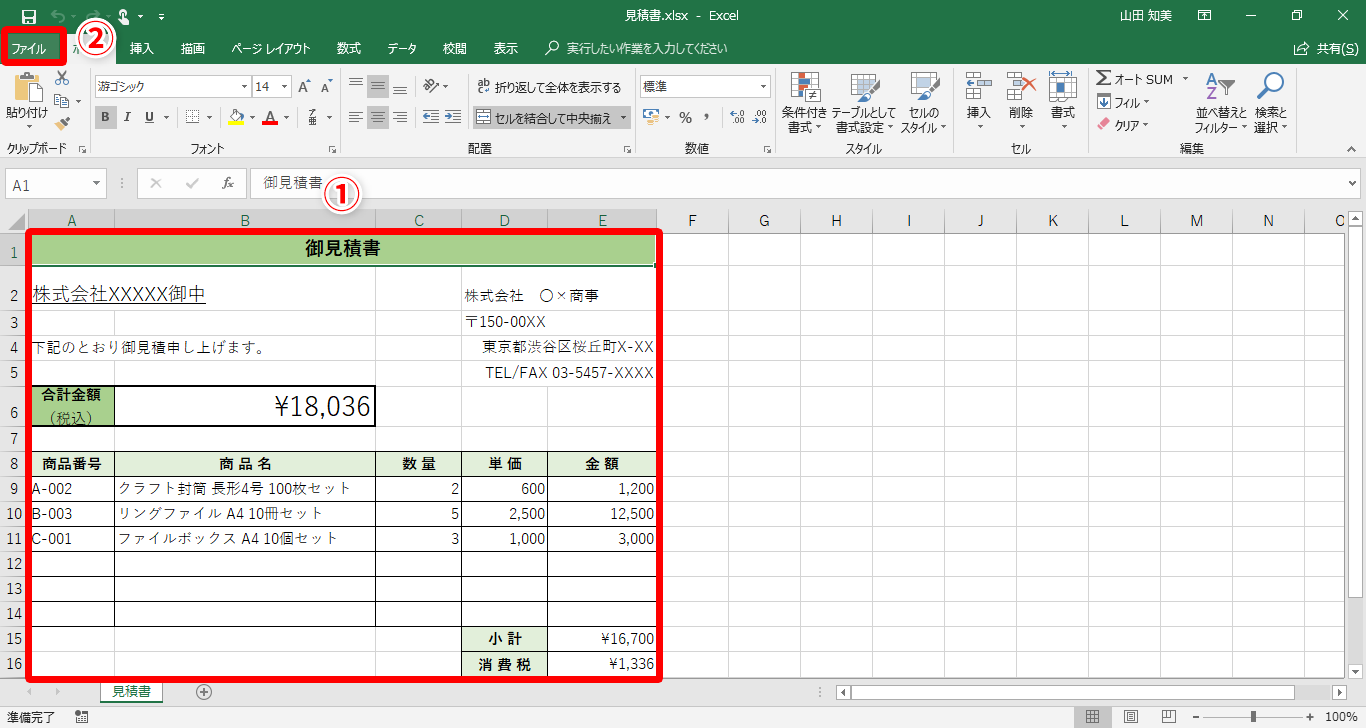Save the workbook from the quick access toolbar

(29, 16)
